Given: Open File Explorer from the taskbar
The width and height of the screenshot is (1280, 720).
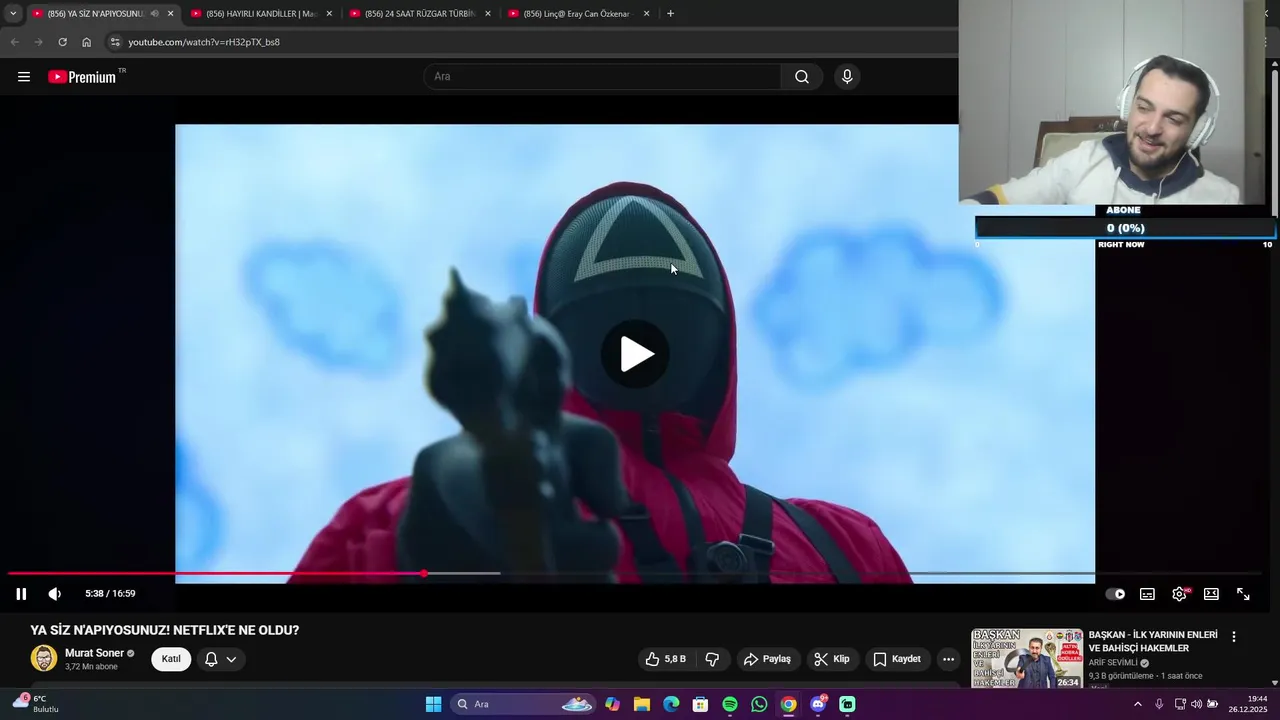Looking at the screenshot, I should tap(641, 705).
